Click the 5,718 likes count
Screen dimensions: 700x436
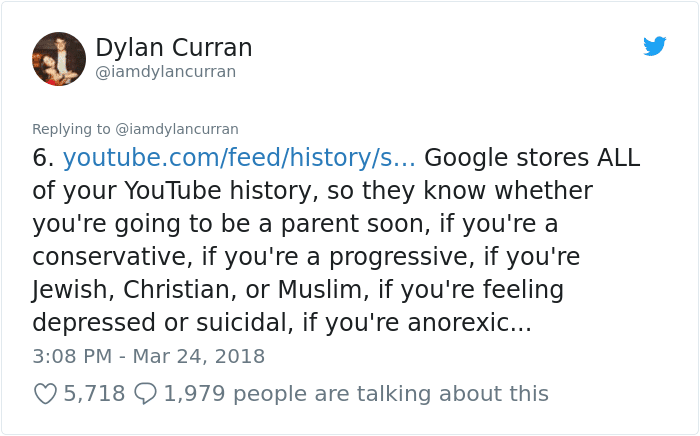[94, 394]
